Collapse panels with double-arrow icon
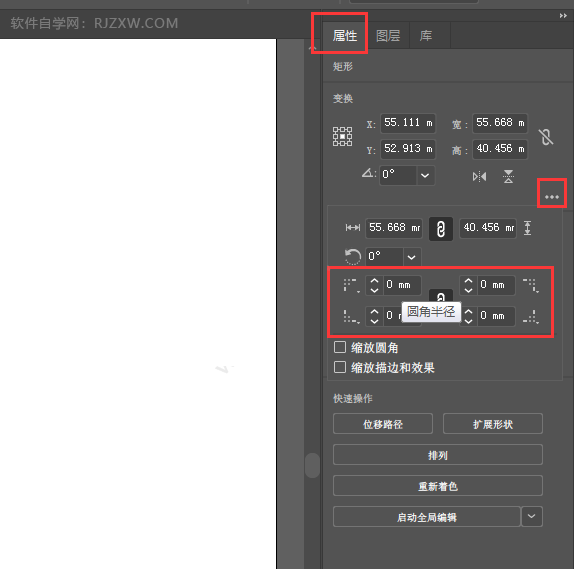The width and height of the screenshot is (574, 569). coord(563,16)
